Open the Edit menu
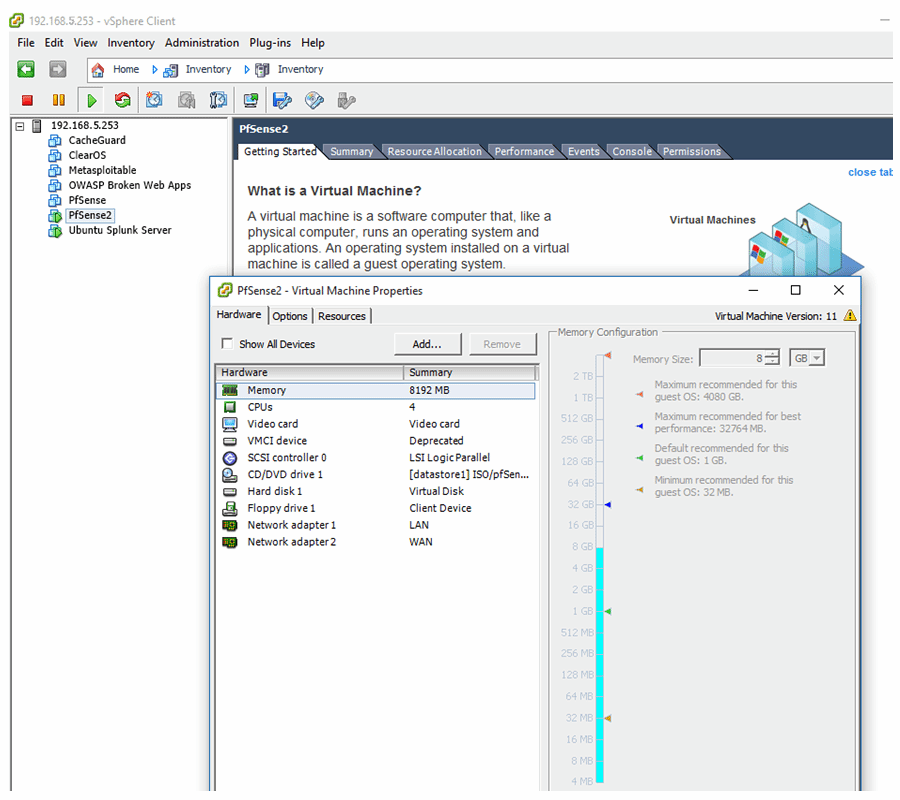The height and width of the screenshot is (800, 900). click(x=54, y=43)
